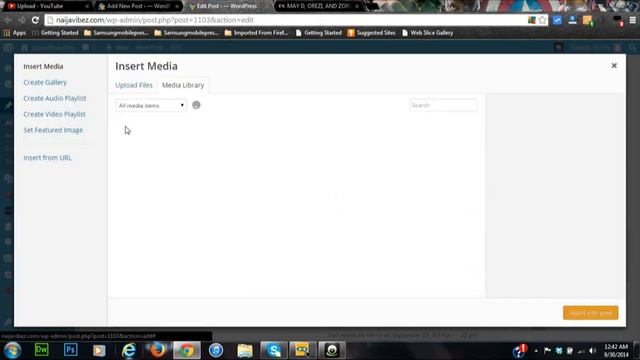Launch Dreamweaver from the taskbar
The width and height of the screenshot is (640, 360).
[x=42, y=350]
